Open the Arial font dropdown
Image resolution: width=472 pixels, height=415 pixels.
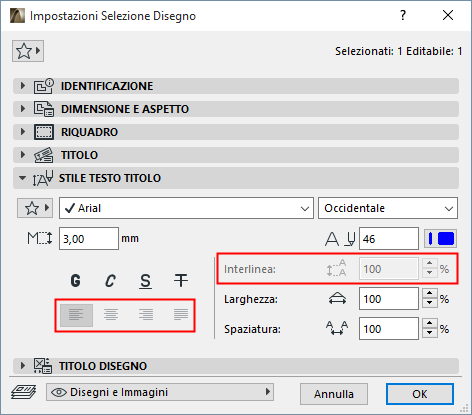(x=186, y=208)
